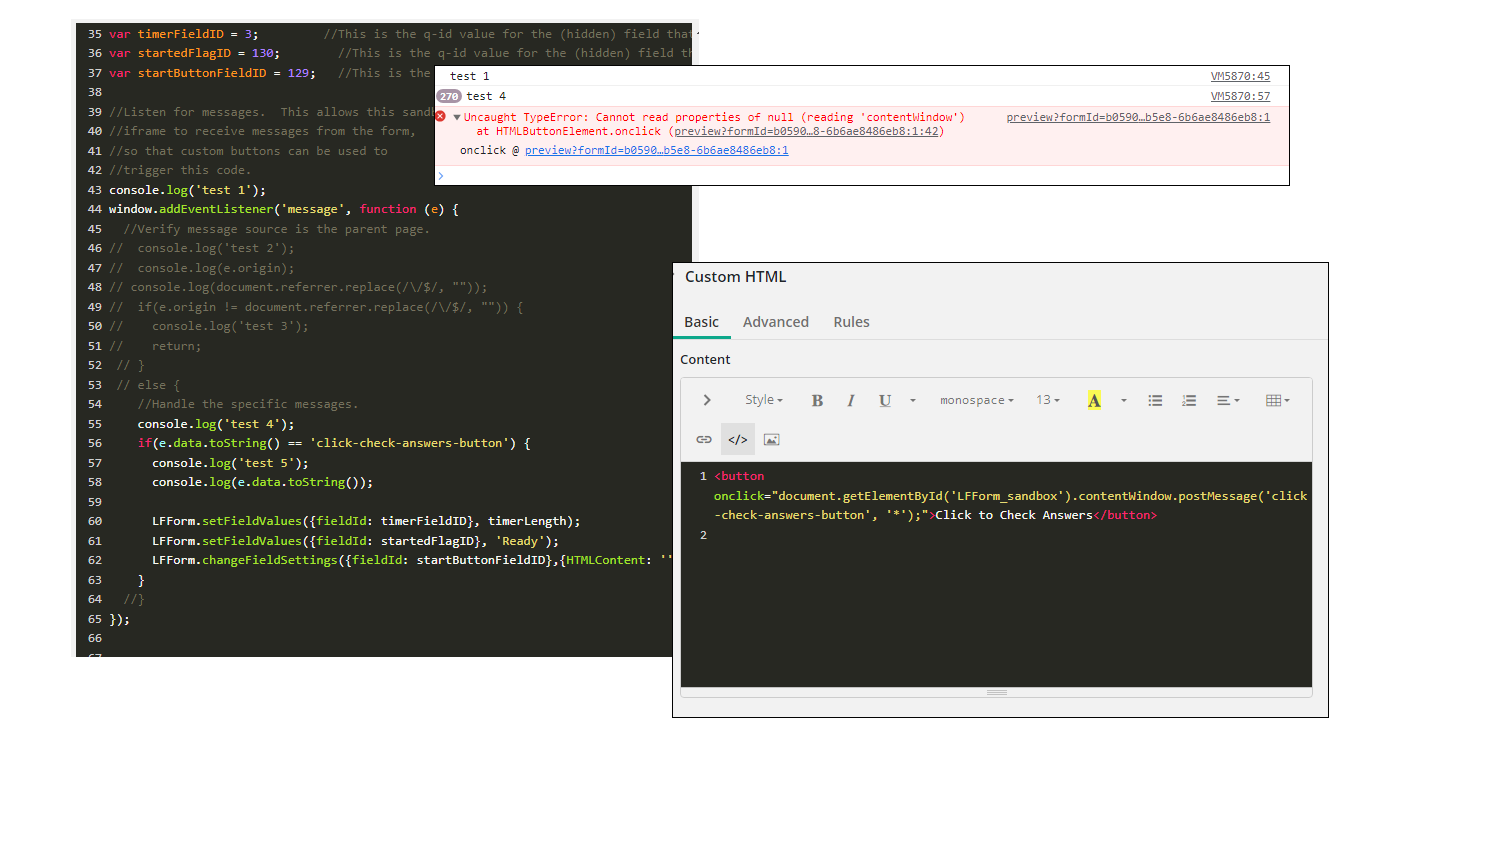The width and height of the screenshot is (1500, 852).
Task: Click the red error icon in console
Action: click(441, 116)
